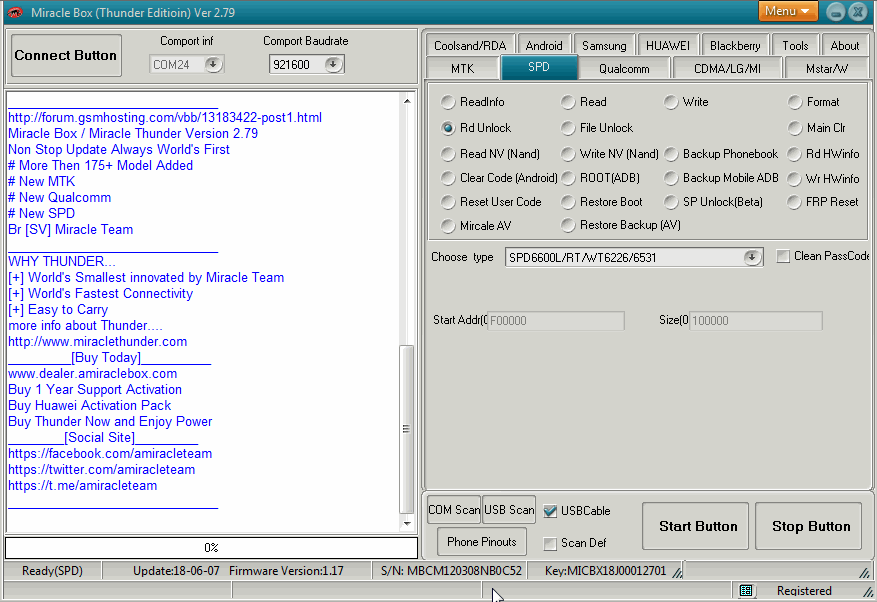
Task: Click the status bar table icon beside Registered
Action: tap(746, 590)
